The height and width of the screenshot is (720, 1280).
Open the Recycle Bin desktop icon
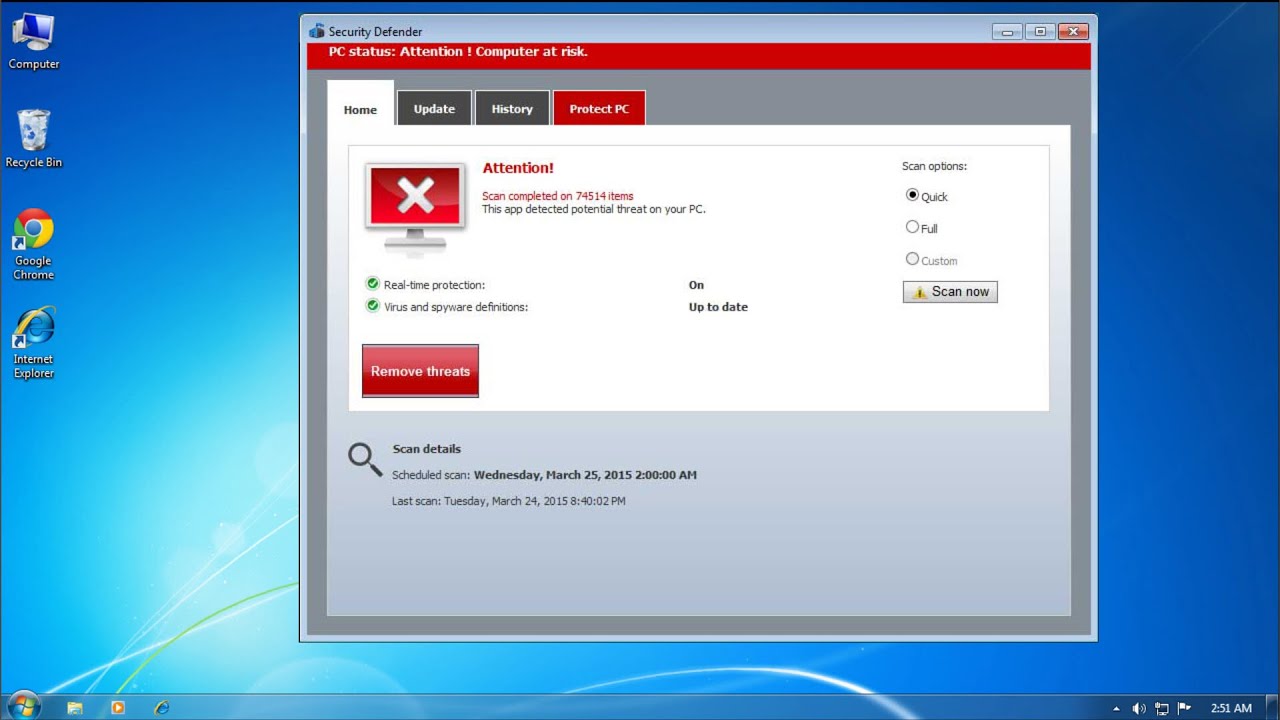[x=33, y=139]
